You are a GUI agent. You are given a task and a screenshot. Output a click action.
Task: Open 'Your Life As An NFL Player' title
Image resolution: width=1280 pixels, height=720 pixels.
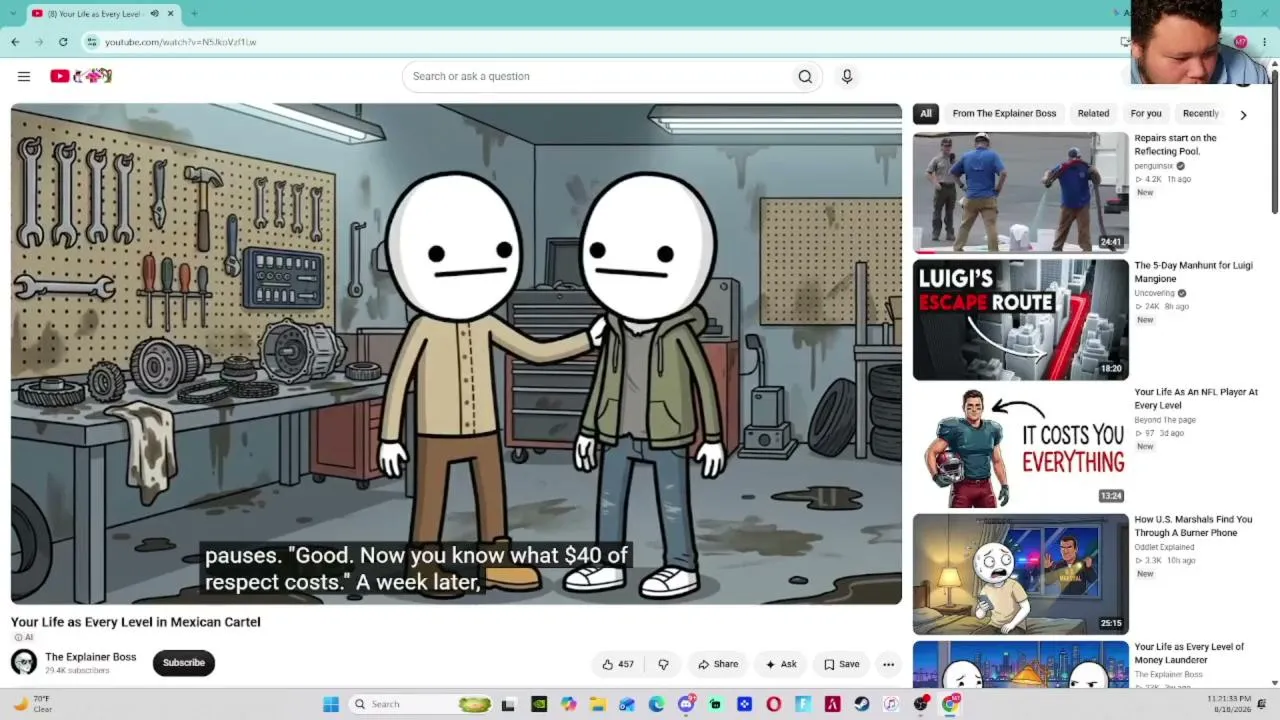1196,399
